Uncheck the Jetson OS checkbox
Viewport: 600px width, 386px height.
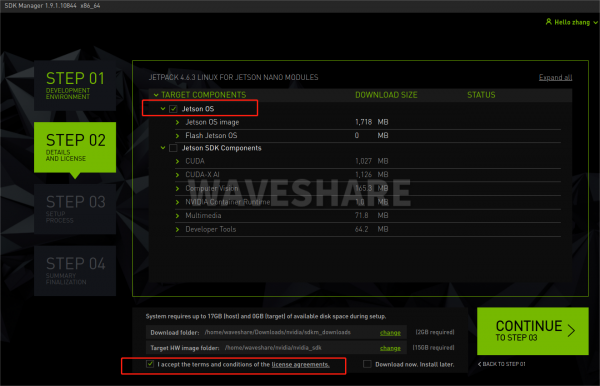click(173, 109)
